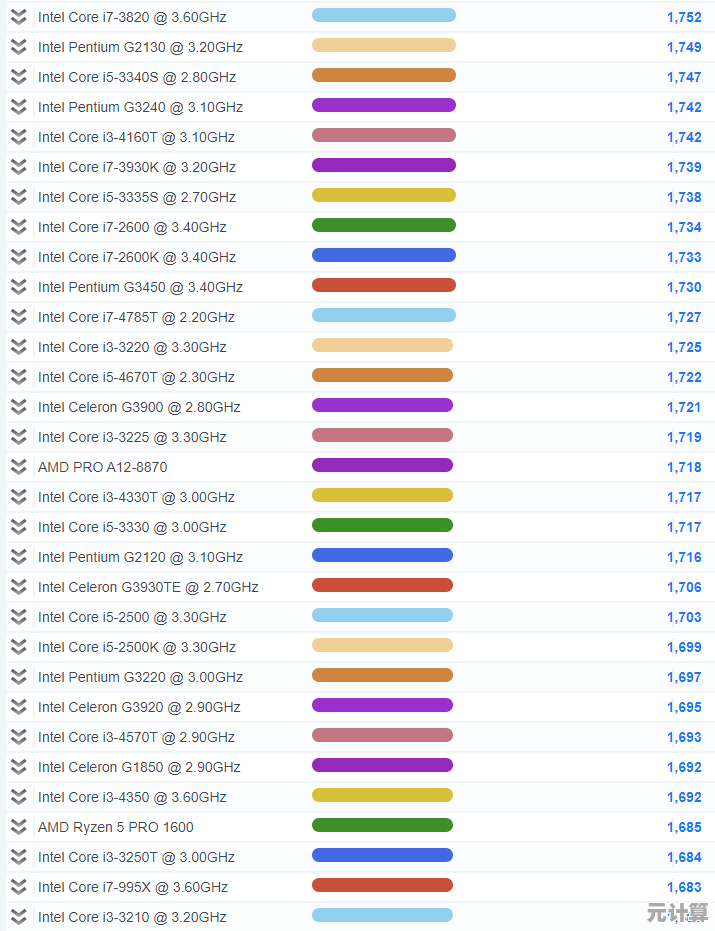The image size is (715, 931).
Task: Click double-chevron icon next to AMD PRO A12-8870
Action: pos(18,467)
